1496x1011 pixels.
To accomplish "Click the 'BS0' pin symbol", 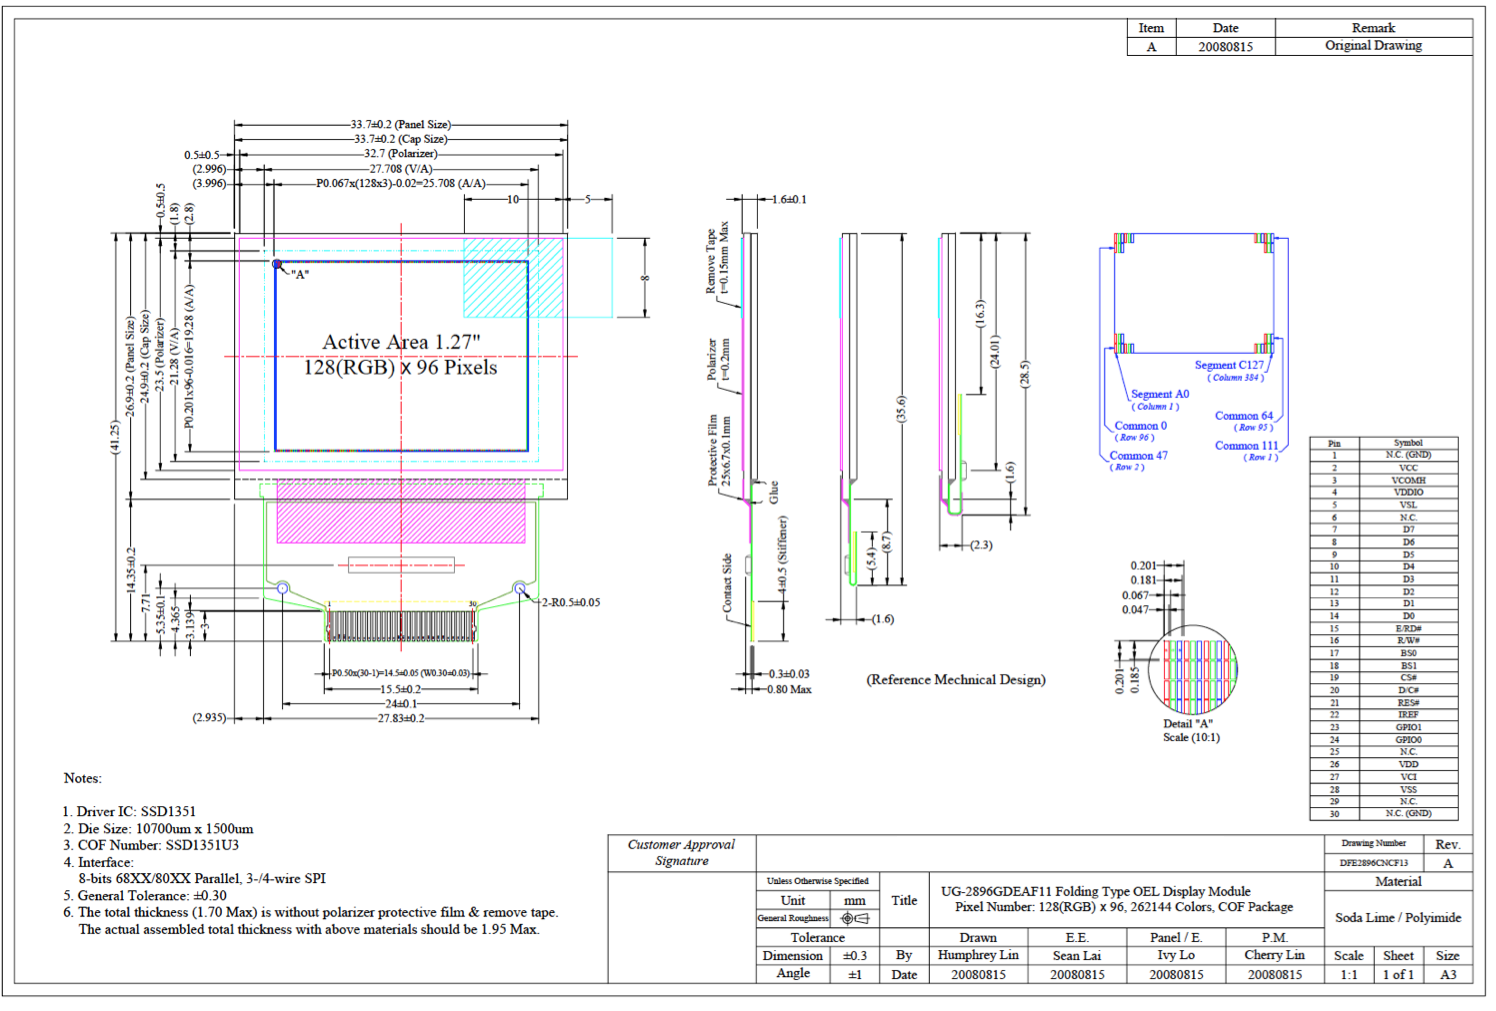I will click(1408, 653).
